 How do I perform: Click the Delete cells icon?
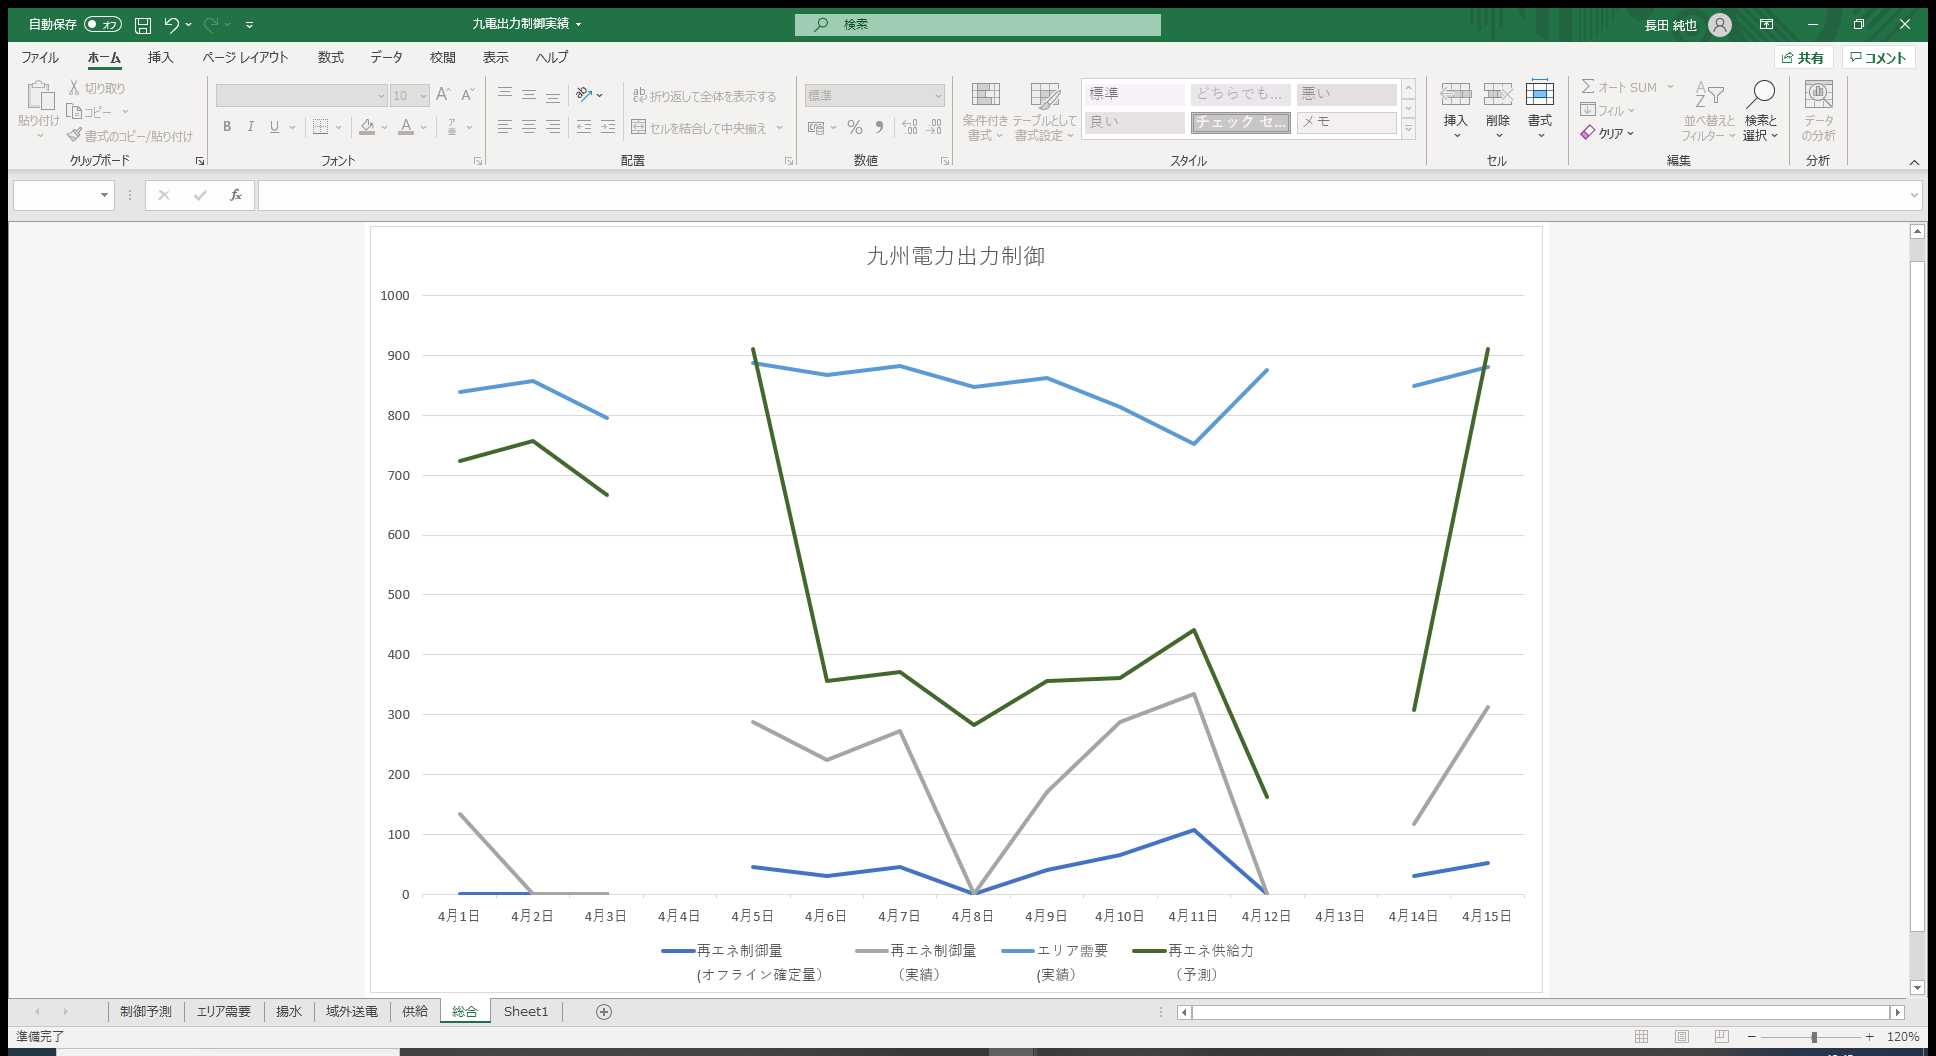point(1497,95)
